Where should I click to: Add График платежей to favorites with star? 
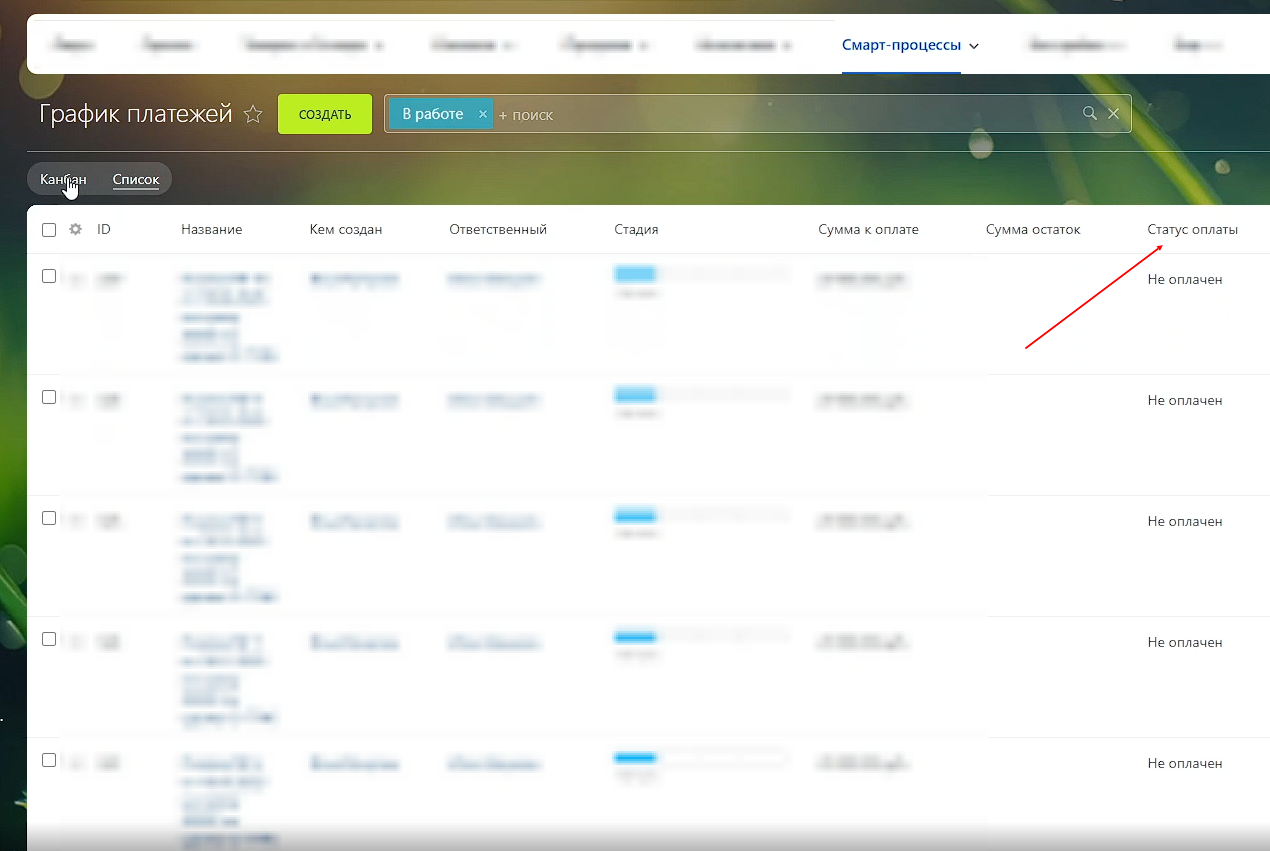point(253,114)
